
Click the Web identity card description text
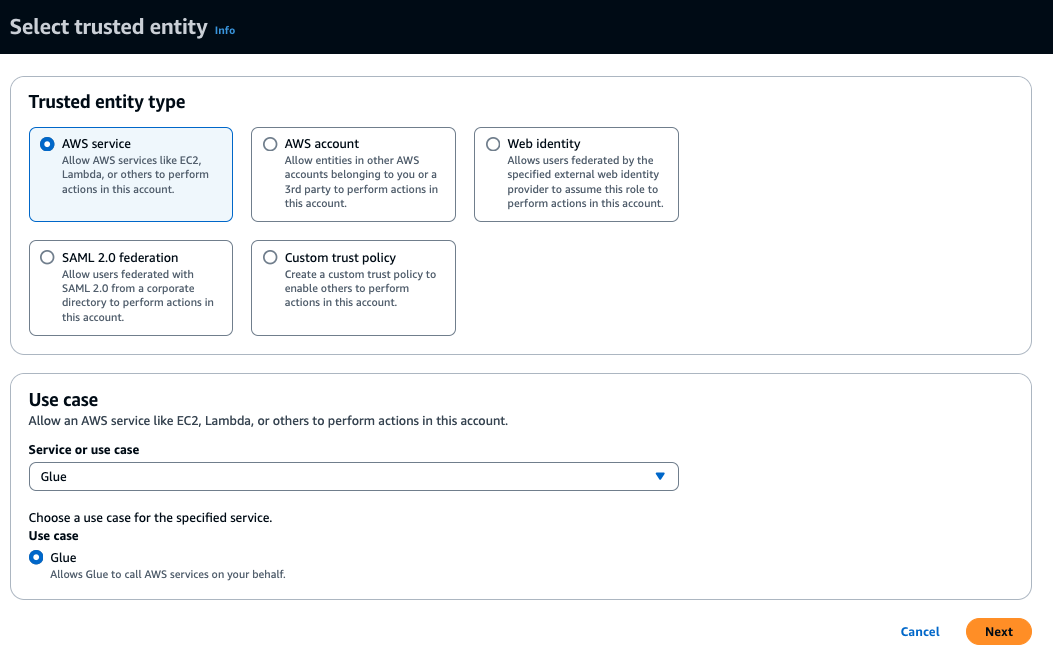click(x=585, y=182)
